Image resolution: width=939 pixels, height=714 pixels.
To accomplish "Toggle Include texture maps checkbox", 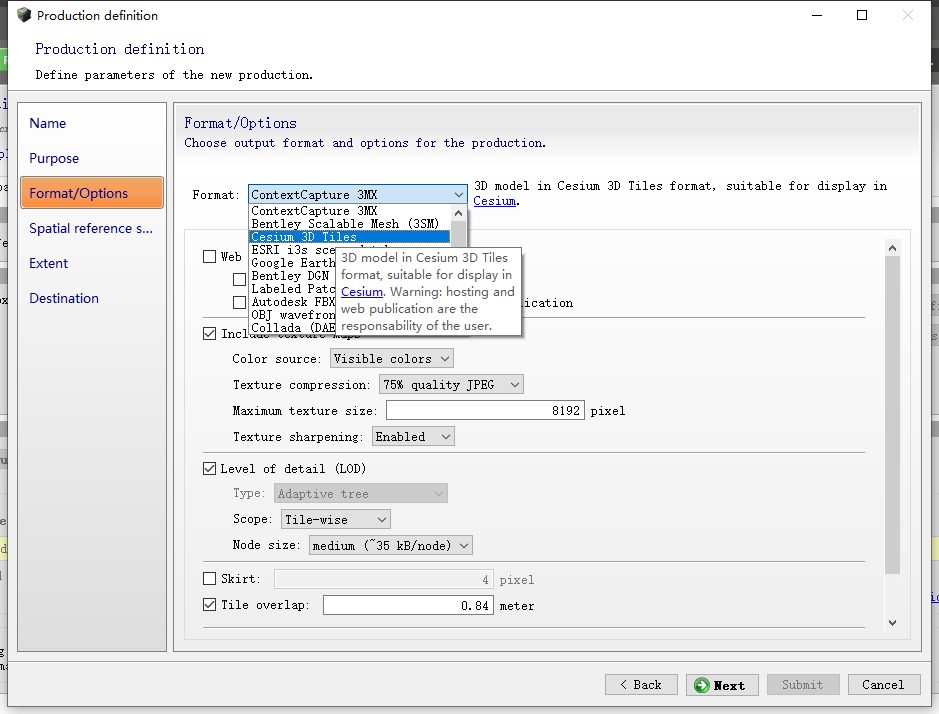I will pyautogui.click(x=209, y=334).
